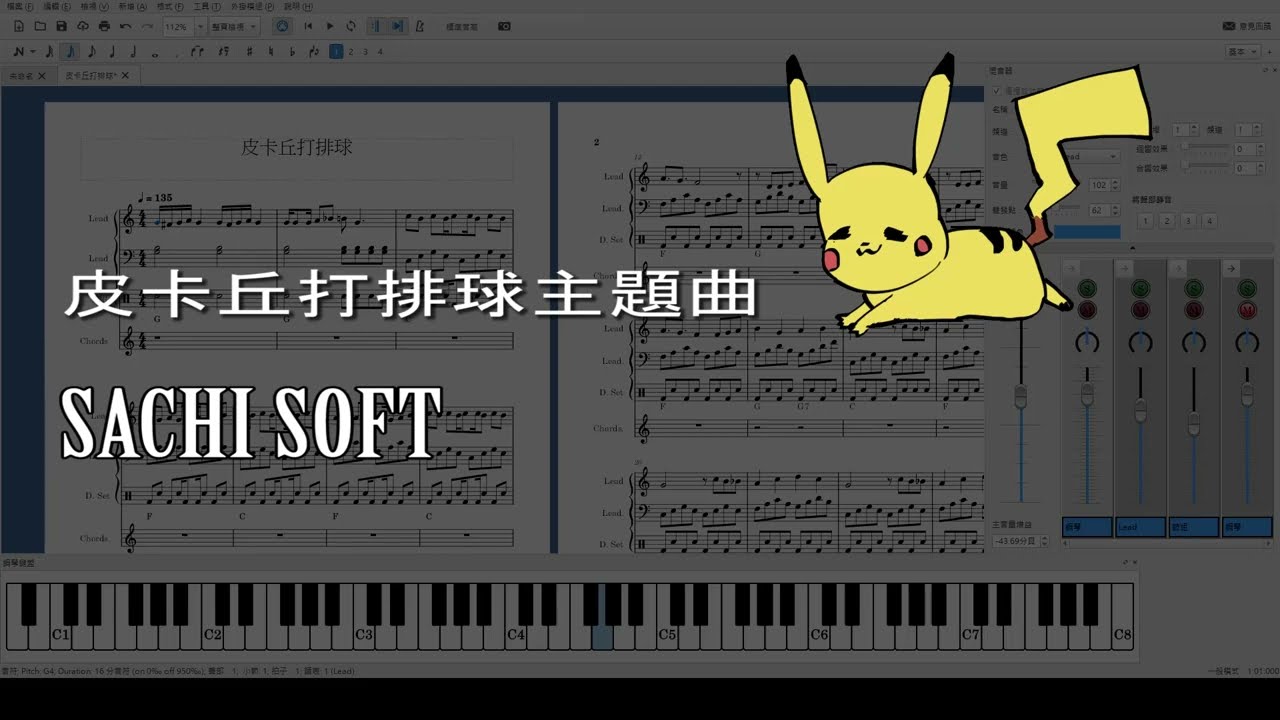Click the master gain fader in mixer
This screenshot has height=720, width=1280.
coord(1021,396)
